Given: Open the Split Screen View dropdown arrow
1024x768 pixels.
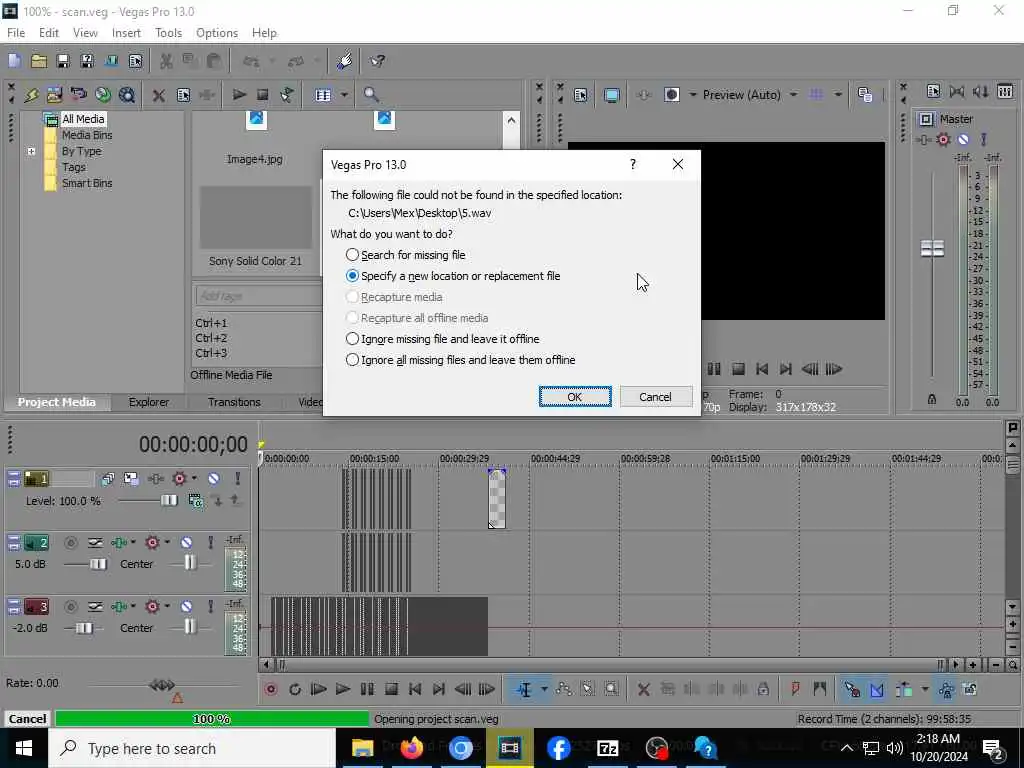Looking at the screenshot, I should [x=692, y=95].
